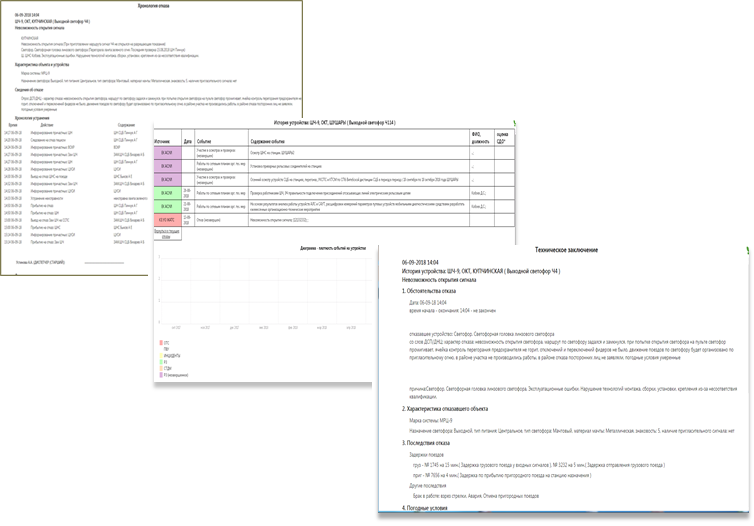
Task: Click the green РЗ legend swatch
Action: coord(161,362)
